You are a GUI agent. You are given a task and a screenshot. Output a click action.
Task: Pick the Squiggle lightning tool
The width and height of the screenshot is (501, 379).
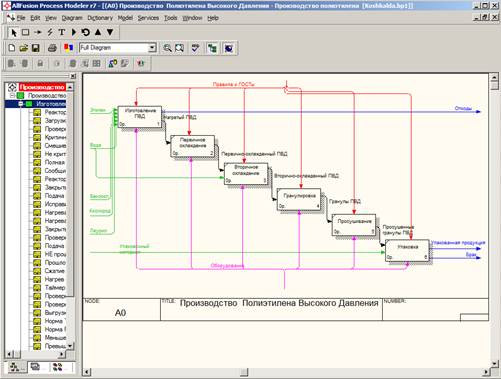tap(50, 32)
